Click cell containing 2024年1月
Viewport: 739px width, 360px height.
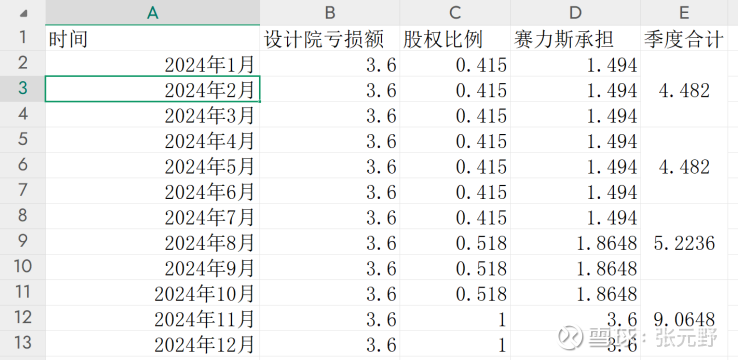[152, 64]
